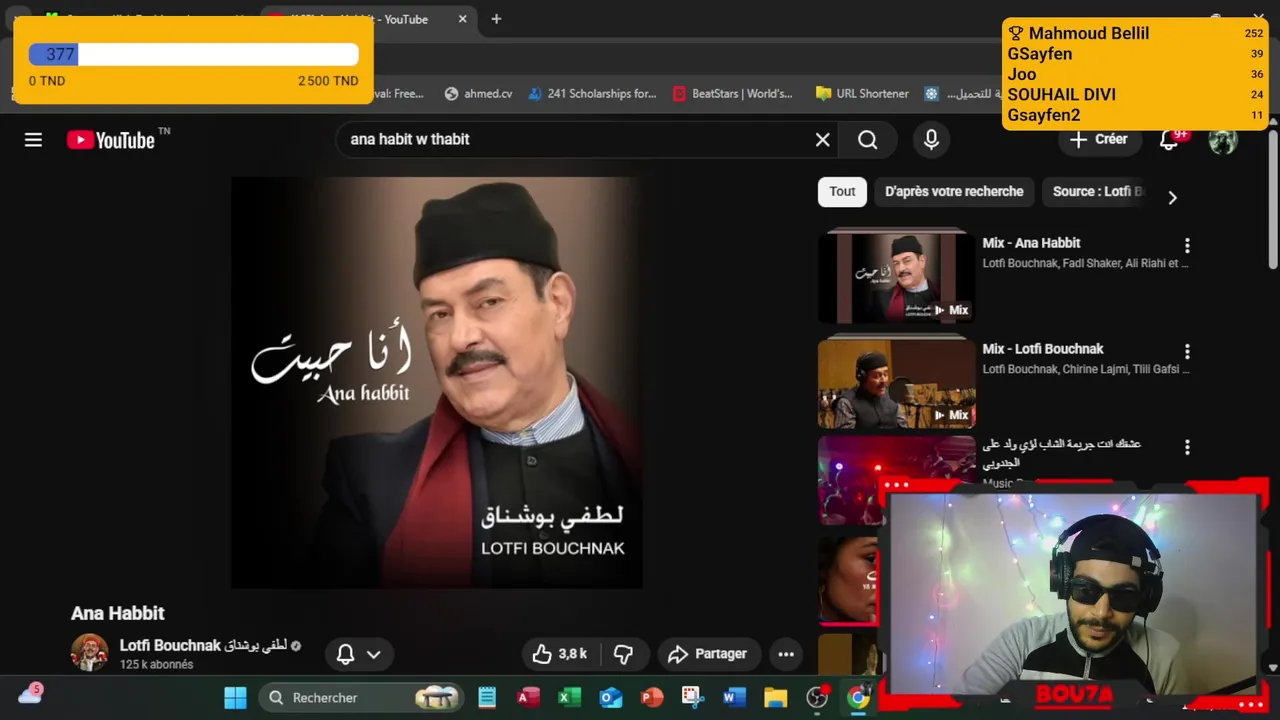The height and width of the screenshot is (720, 1280).
Task: Open File Explorer from the taskbar
Action: point(775,697)
